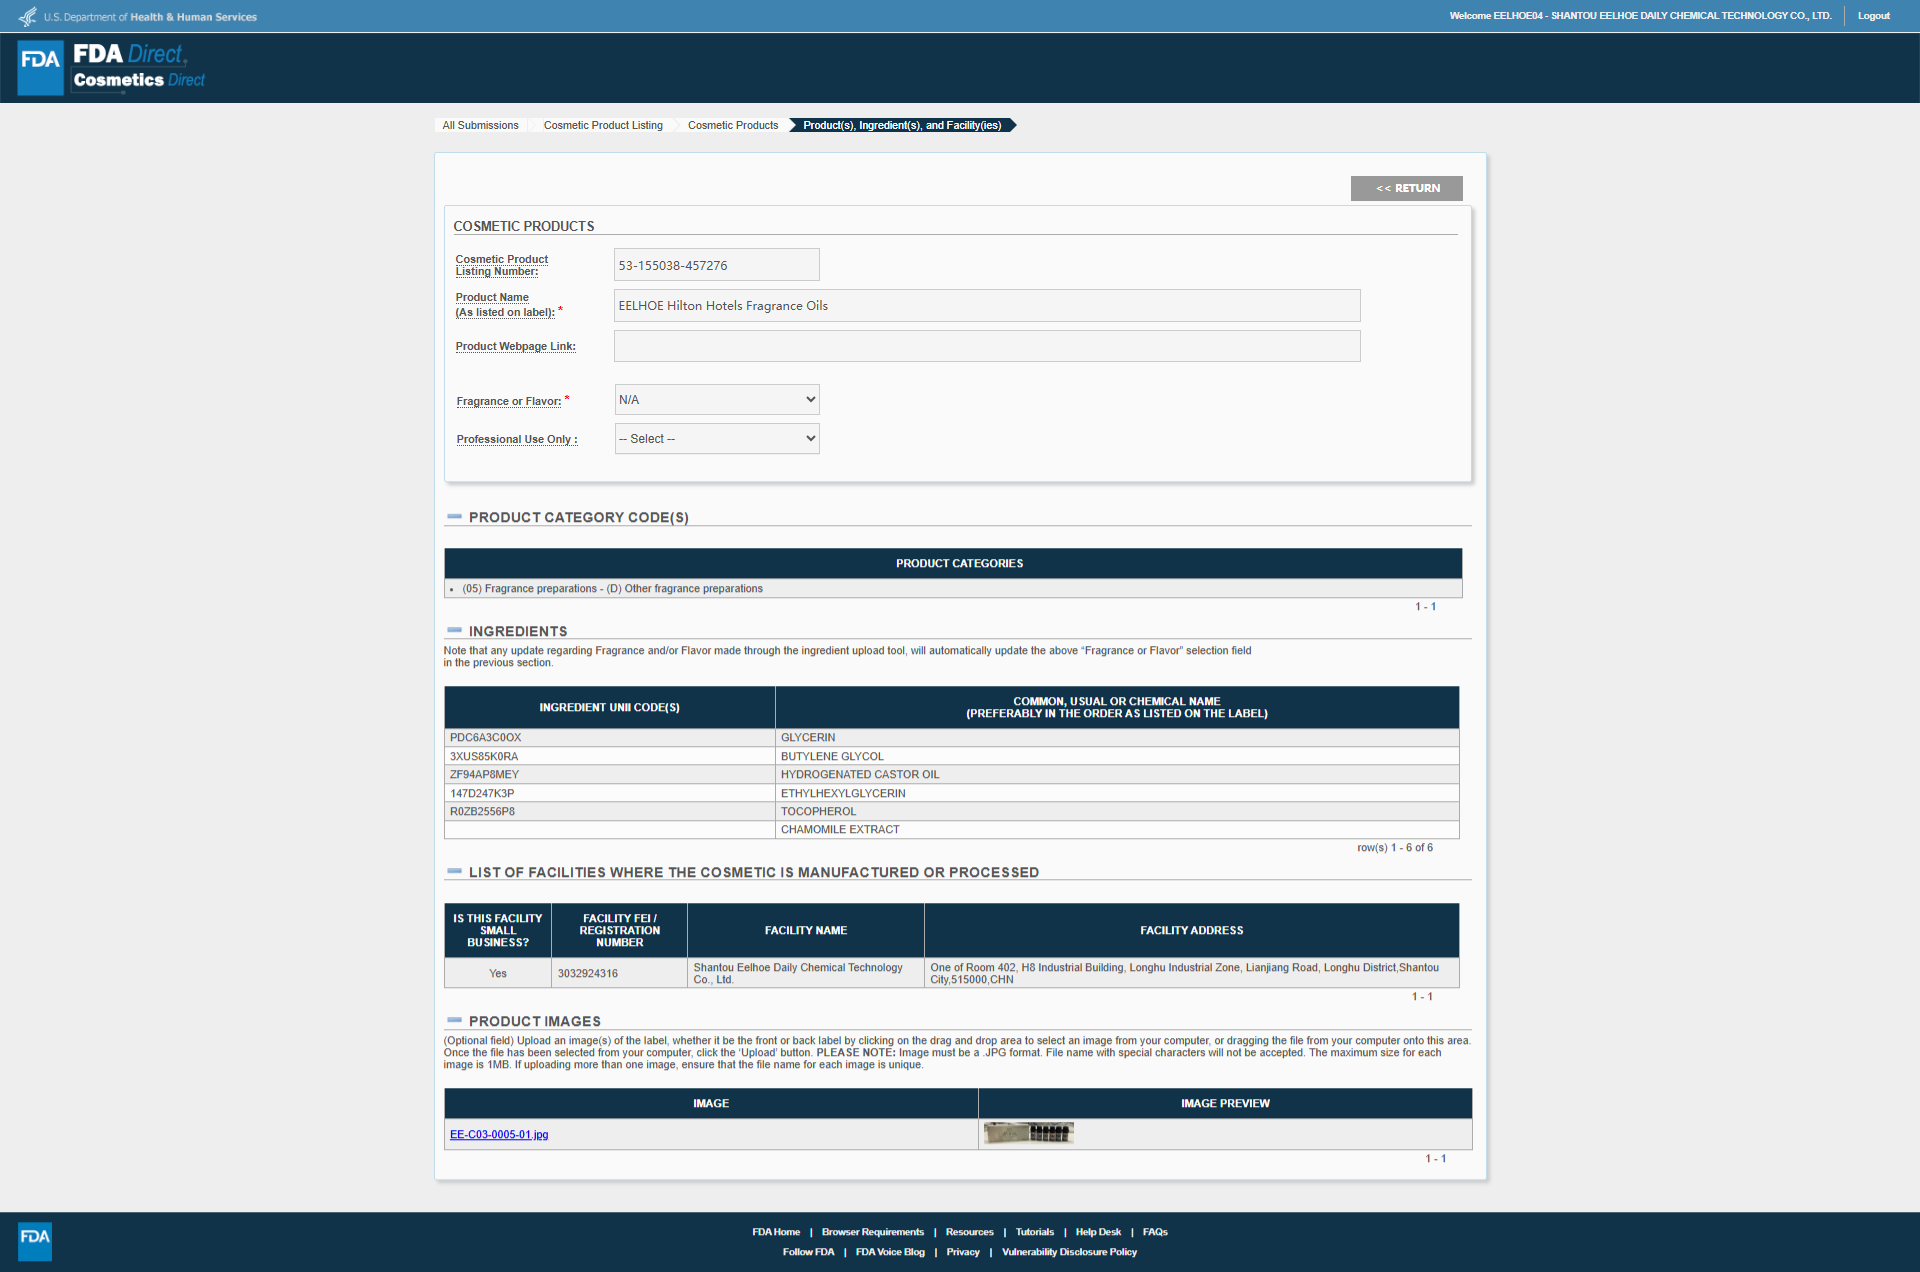Collapse the Ingredients section
This screenshot has width=1920, height=1272.
[455, 630]
